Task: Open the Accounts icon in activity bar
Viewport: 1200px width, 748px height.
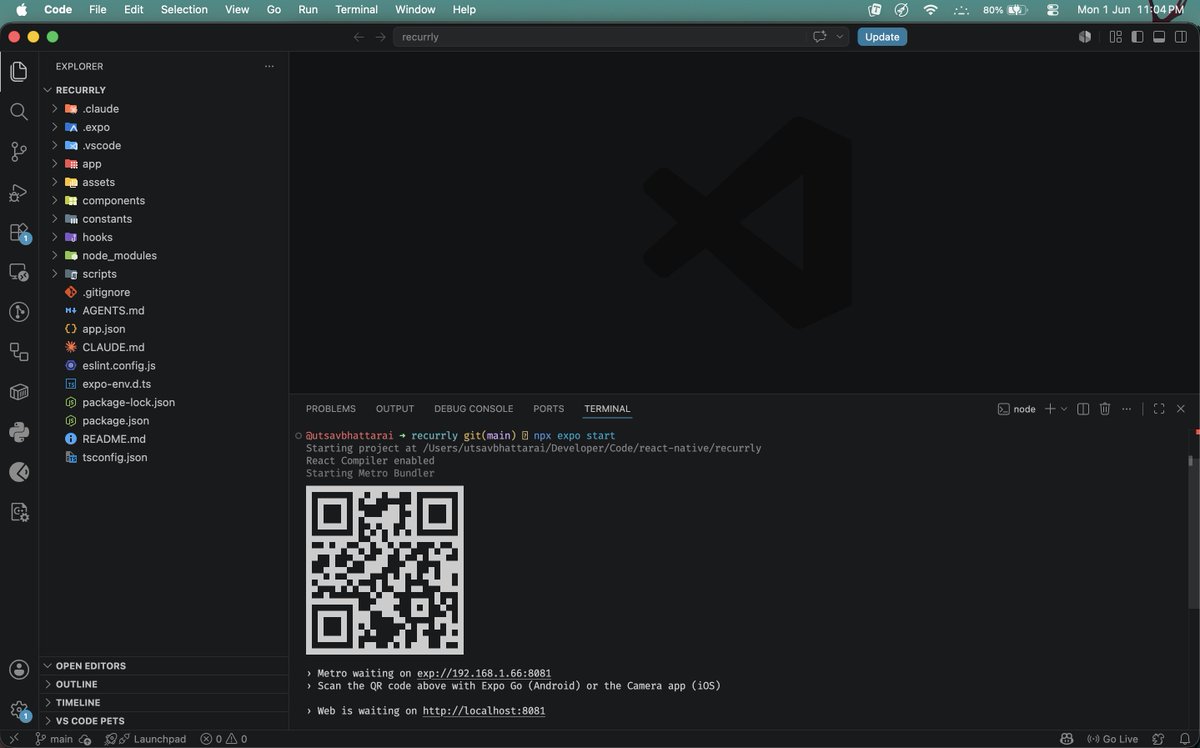Action: [18, 669]
